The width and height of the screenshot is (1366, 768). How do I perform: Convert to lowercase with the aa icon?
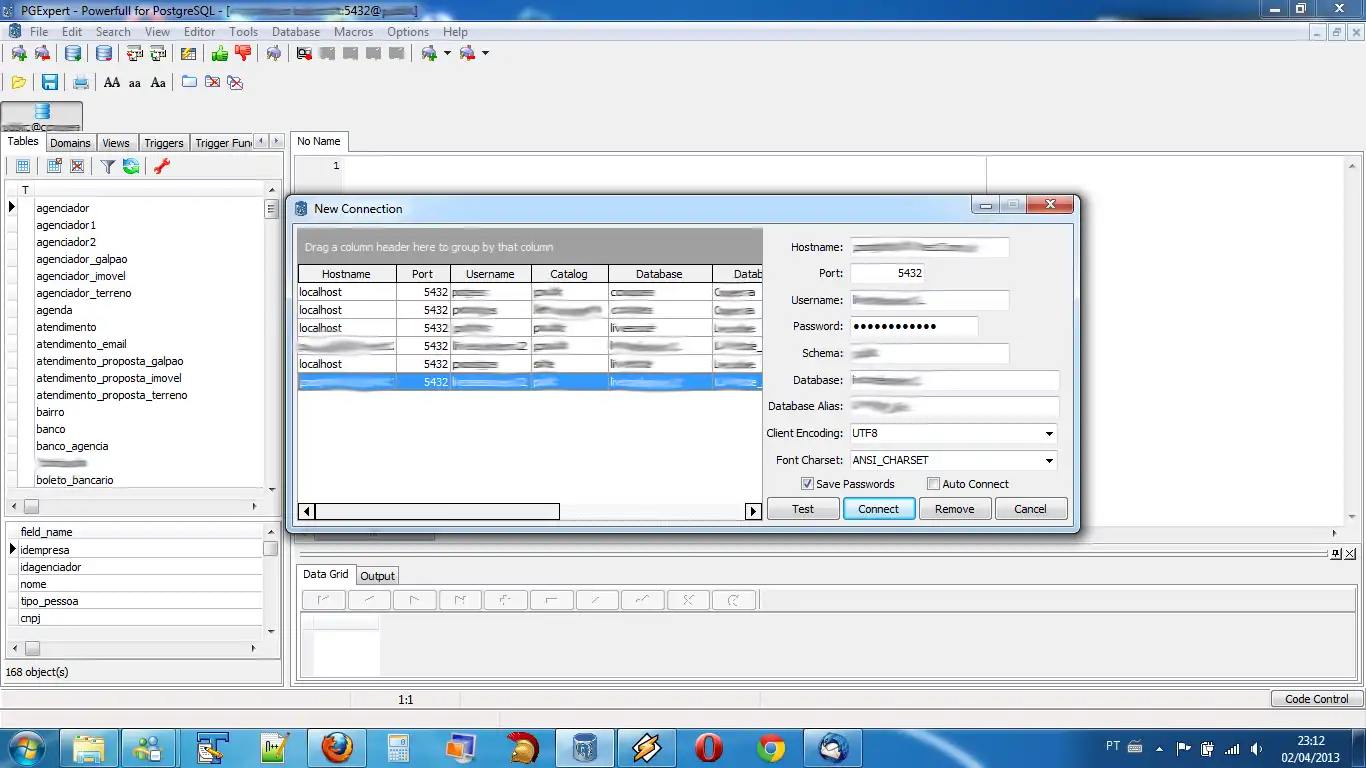[135, 83]
